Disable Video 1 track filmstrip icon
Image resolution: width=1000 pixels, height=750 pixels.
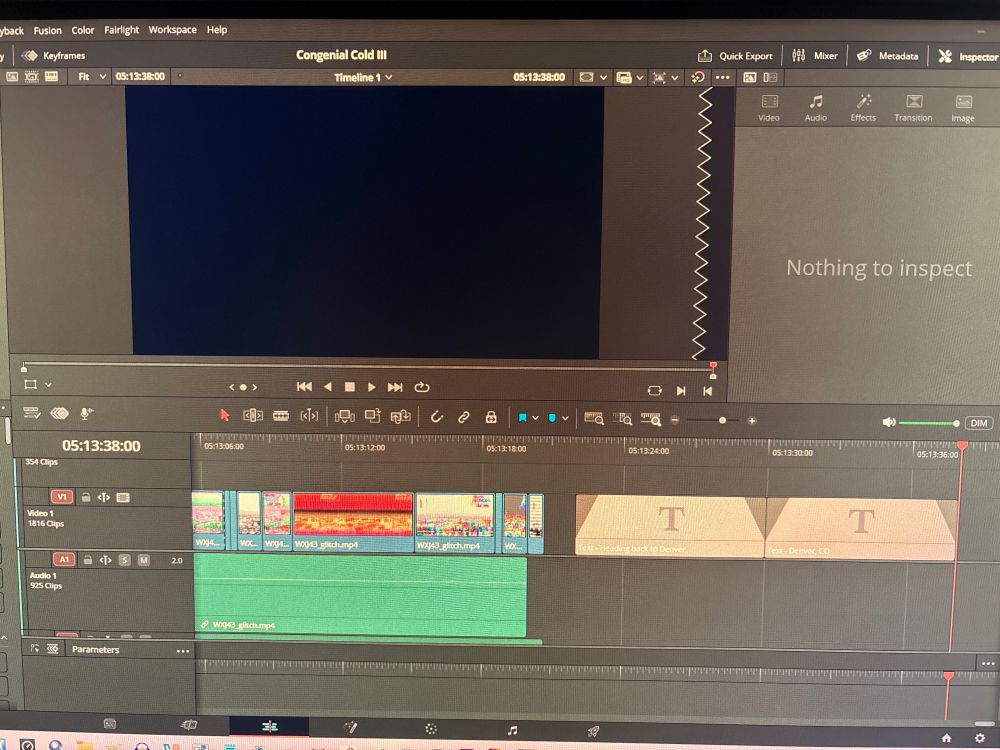(x=123, y=497)
